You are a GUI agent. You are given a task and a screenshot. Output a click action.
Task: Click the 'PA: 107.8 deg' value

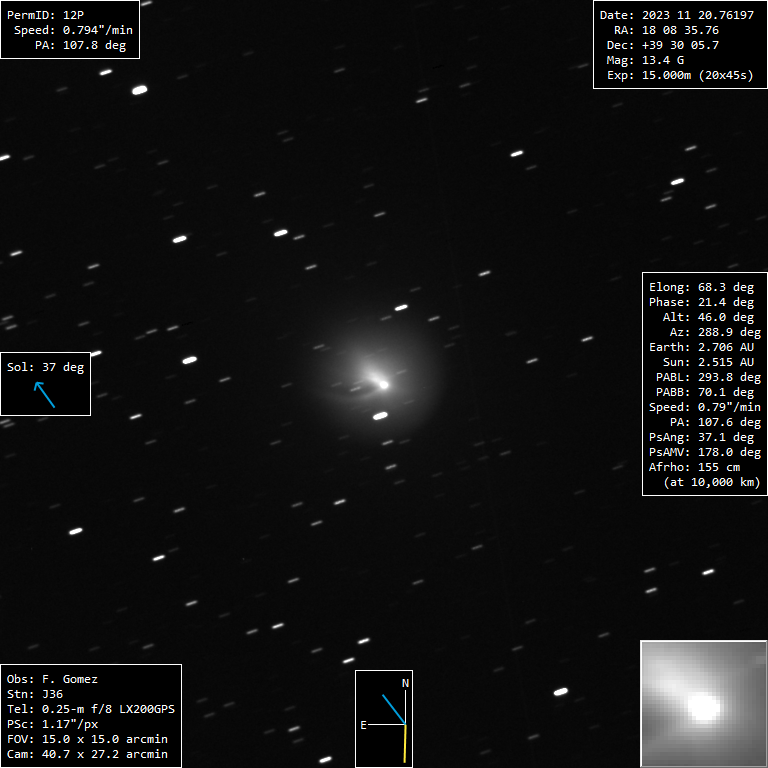(x=80, y=46)
